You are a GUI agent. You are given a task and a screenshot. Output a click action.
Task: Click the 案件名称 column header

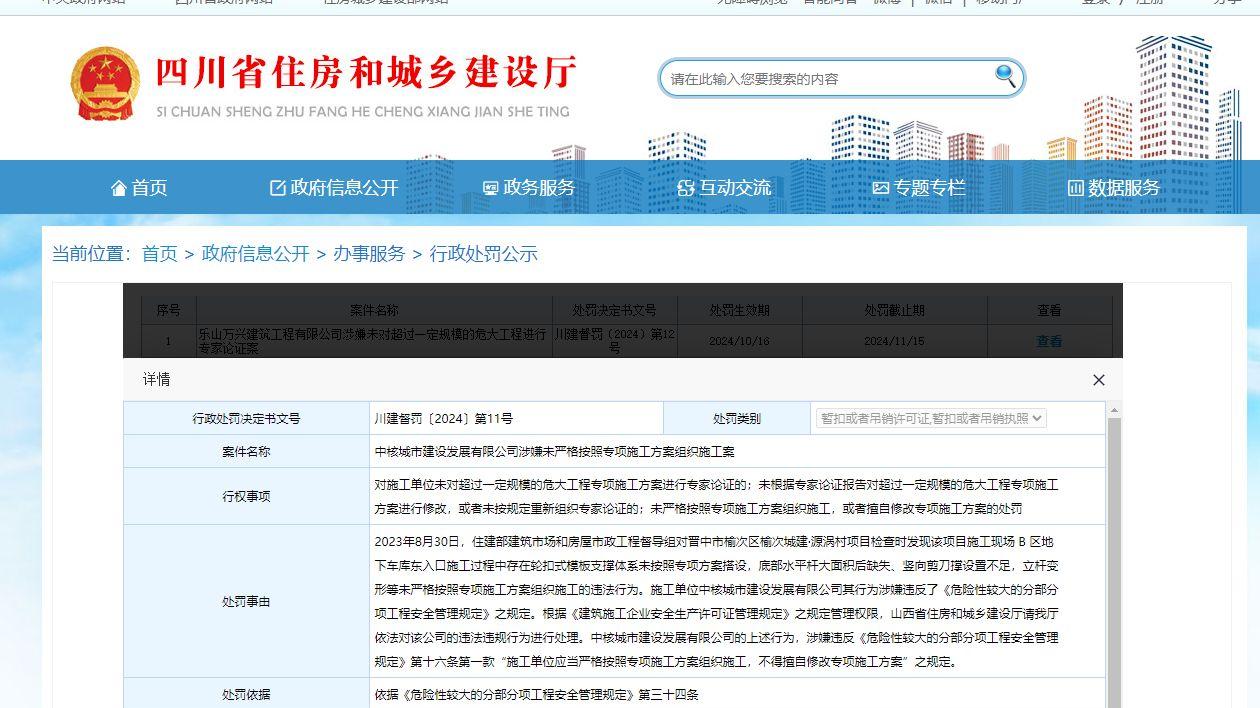[374, 311]
